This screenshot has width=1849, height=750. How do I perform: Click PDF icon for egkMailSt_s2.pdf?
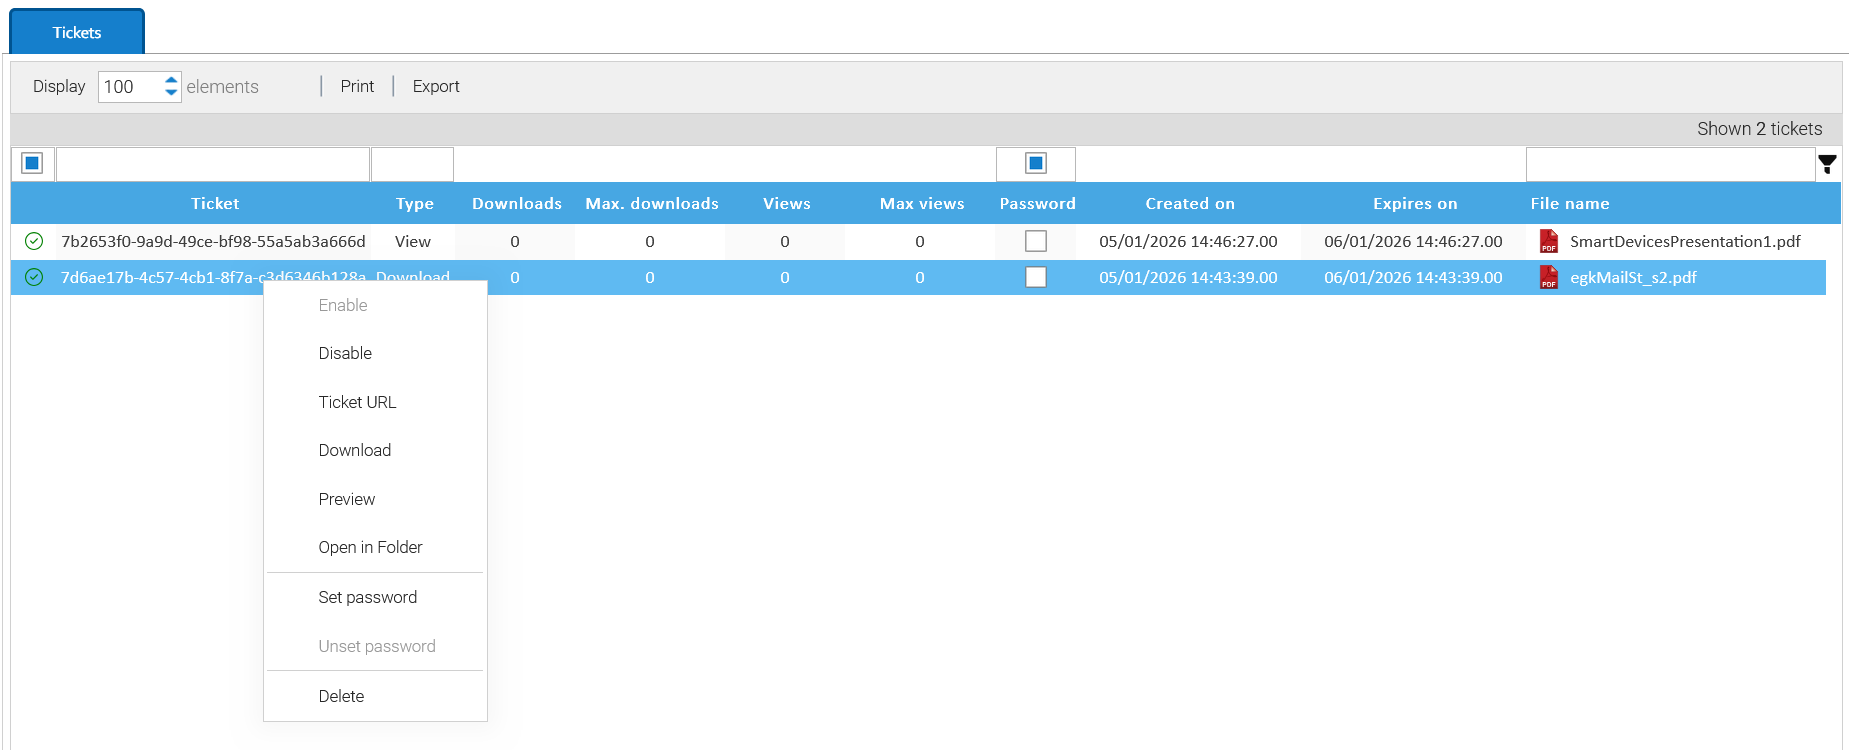[1548, 277]
